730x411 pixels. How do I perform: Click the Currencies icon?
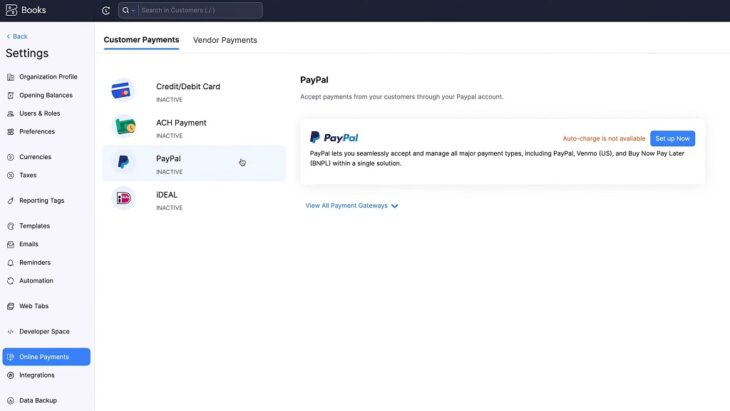10,157
